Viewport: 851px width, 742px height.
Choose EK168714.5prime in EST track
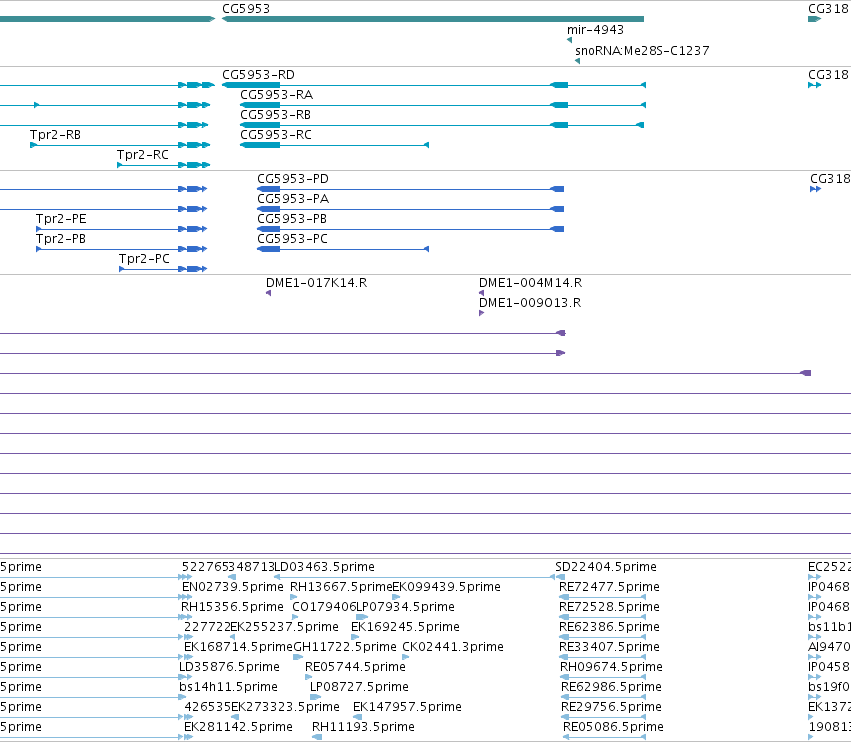point(238,647)
